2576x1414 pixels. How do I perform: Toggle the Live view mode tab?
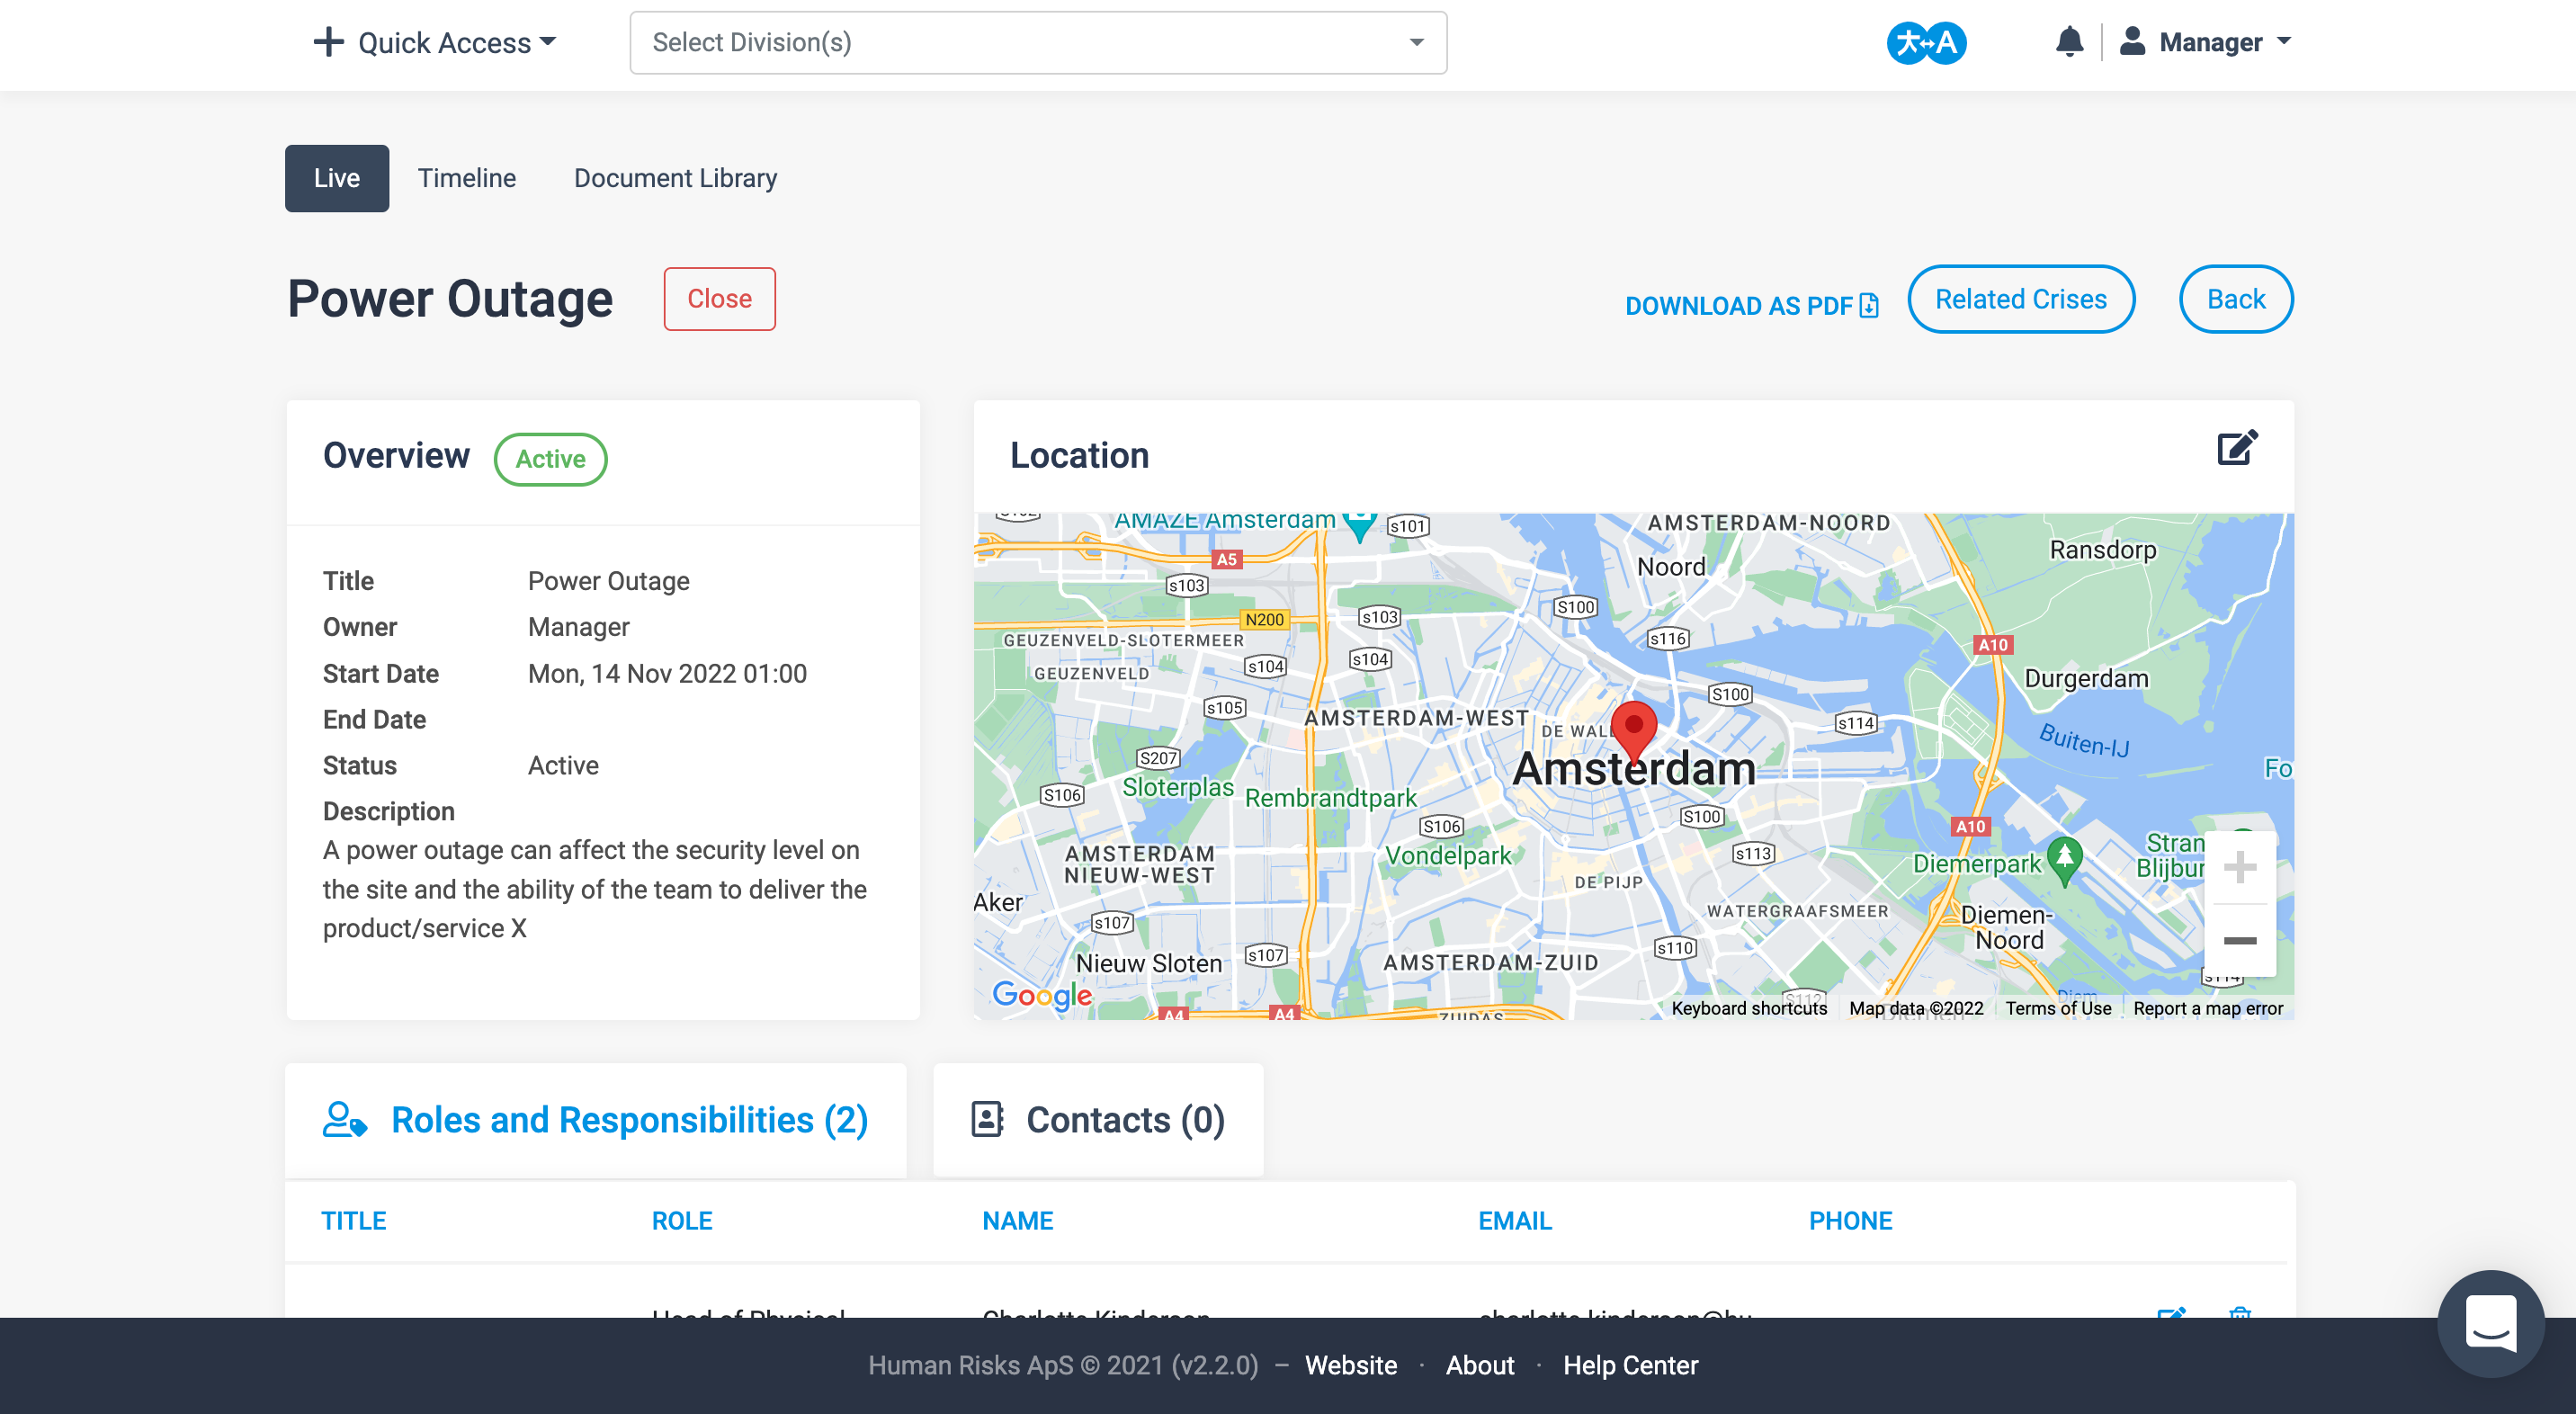click(x=335, y=177)
